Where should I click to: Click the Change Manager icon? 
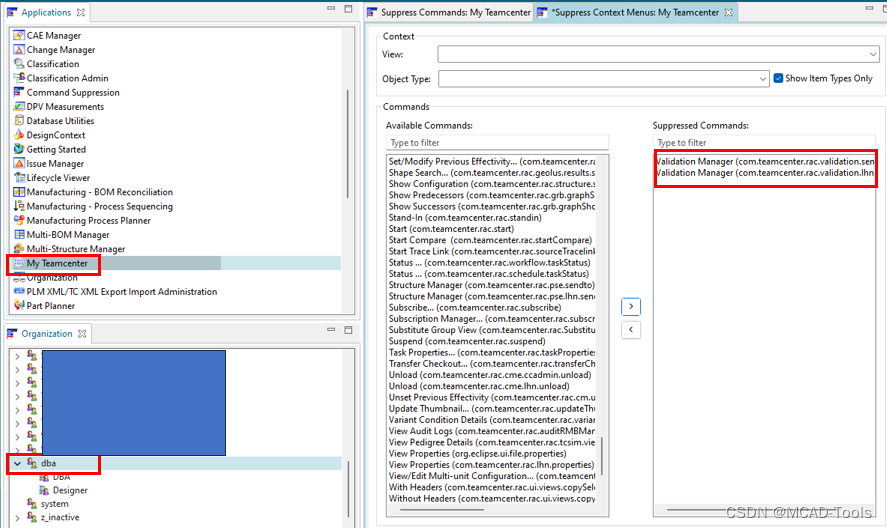pos(19,49)
